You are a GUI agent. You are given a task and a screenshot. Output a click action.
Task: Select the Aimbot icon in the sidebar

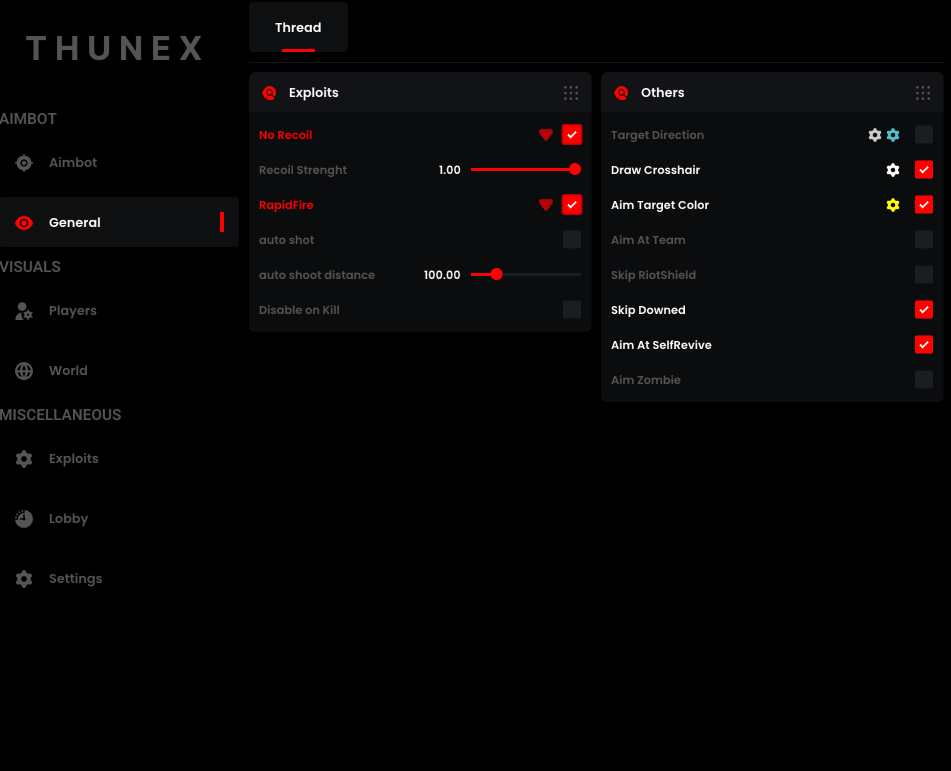coord(23,162)
